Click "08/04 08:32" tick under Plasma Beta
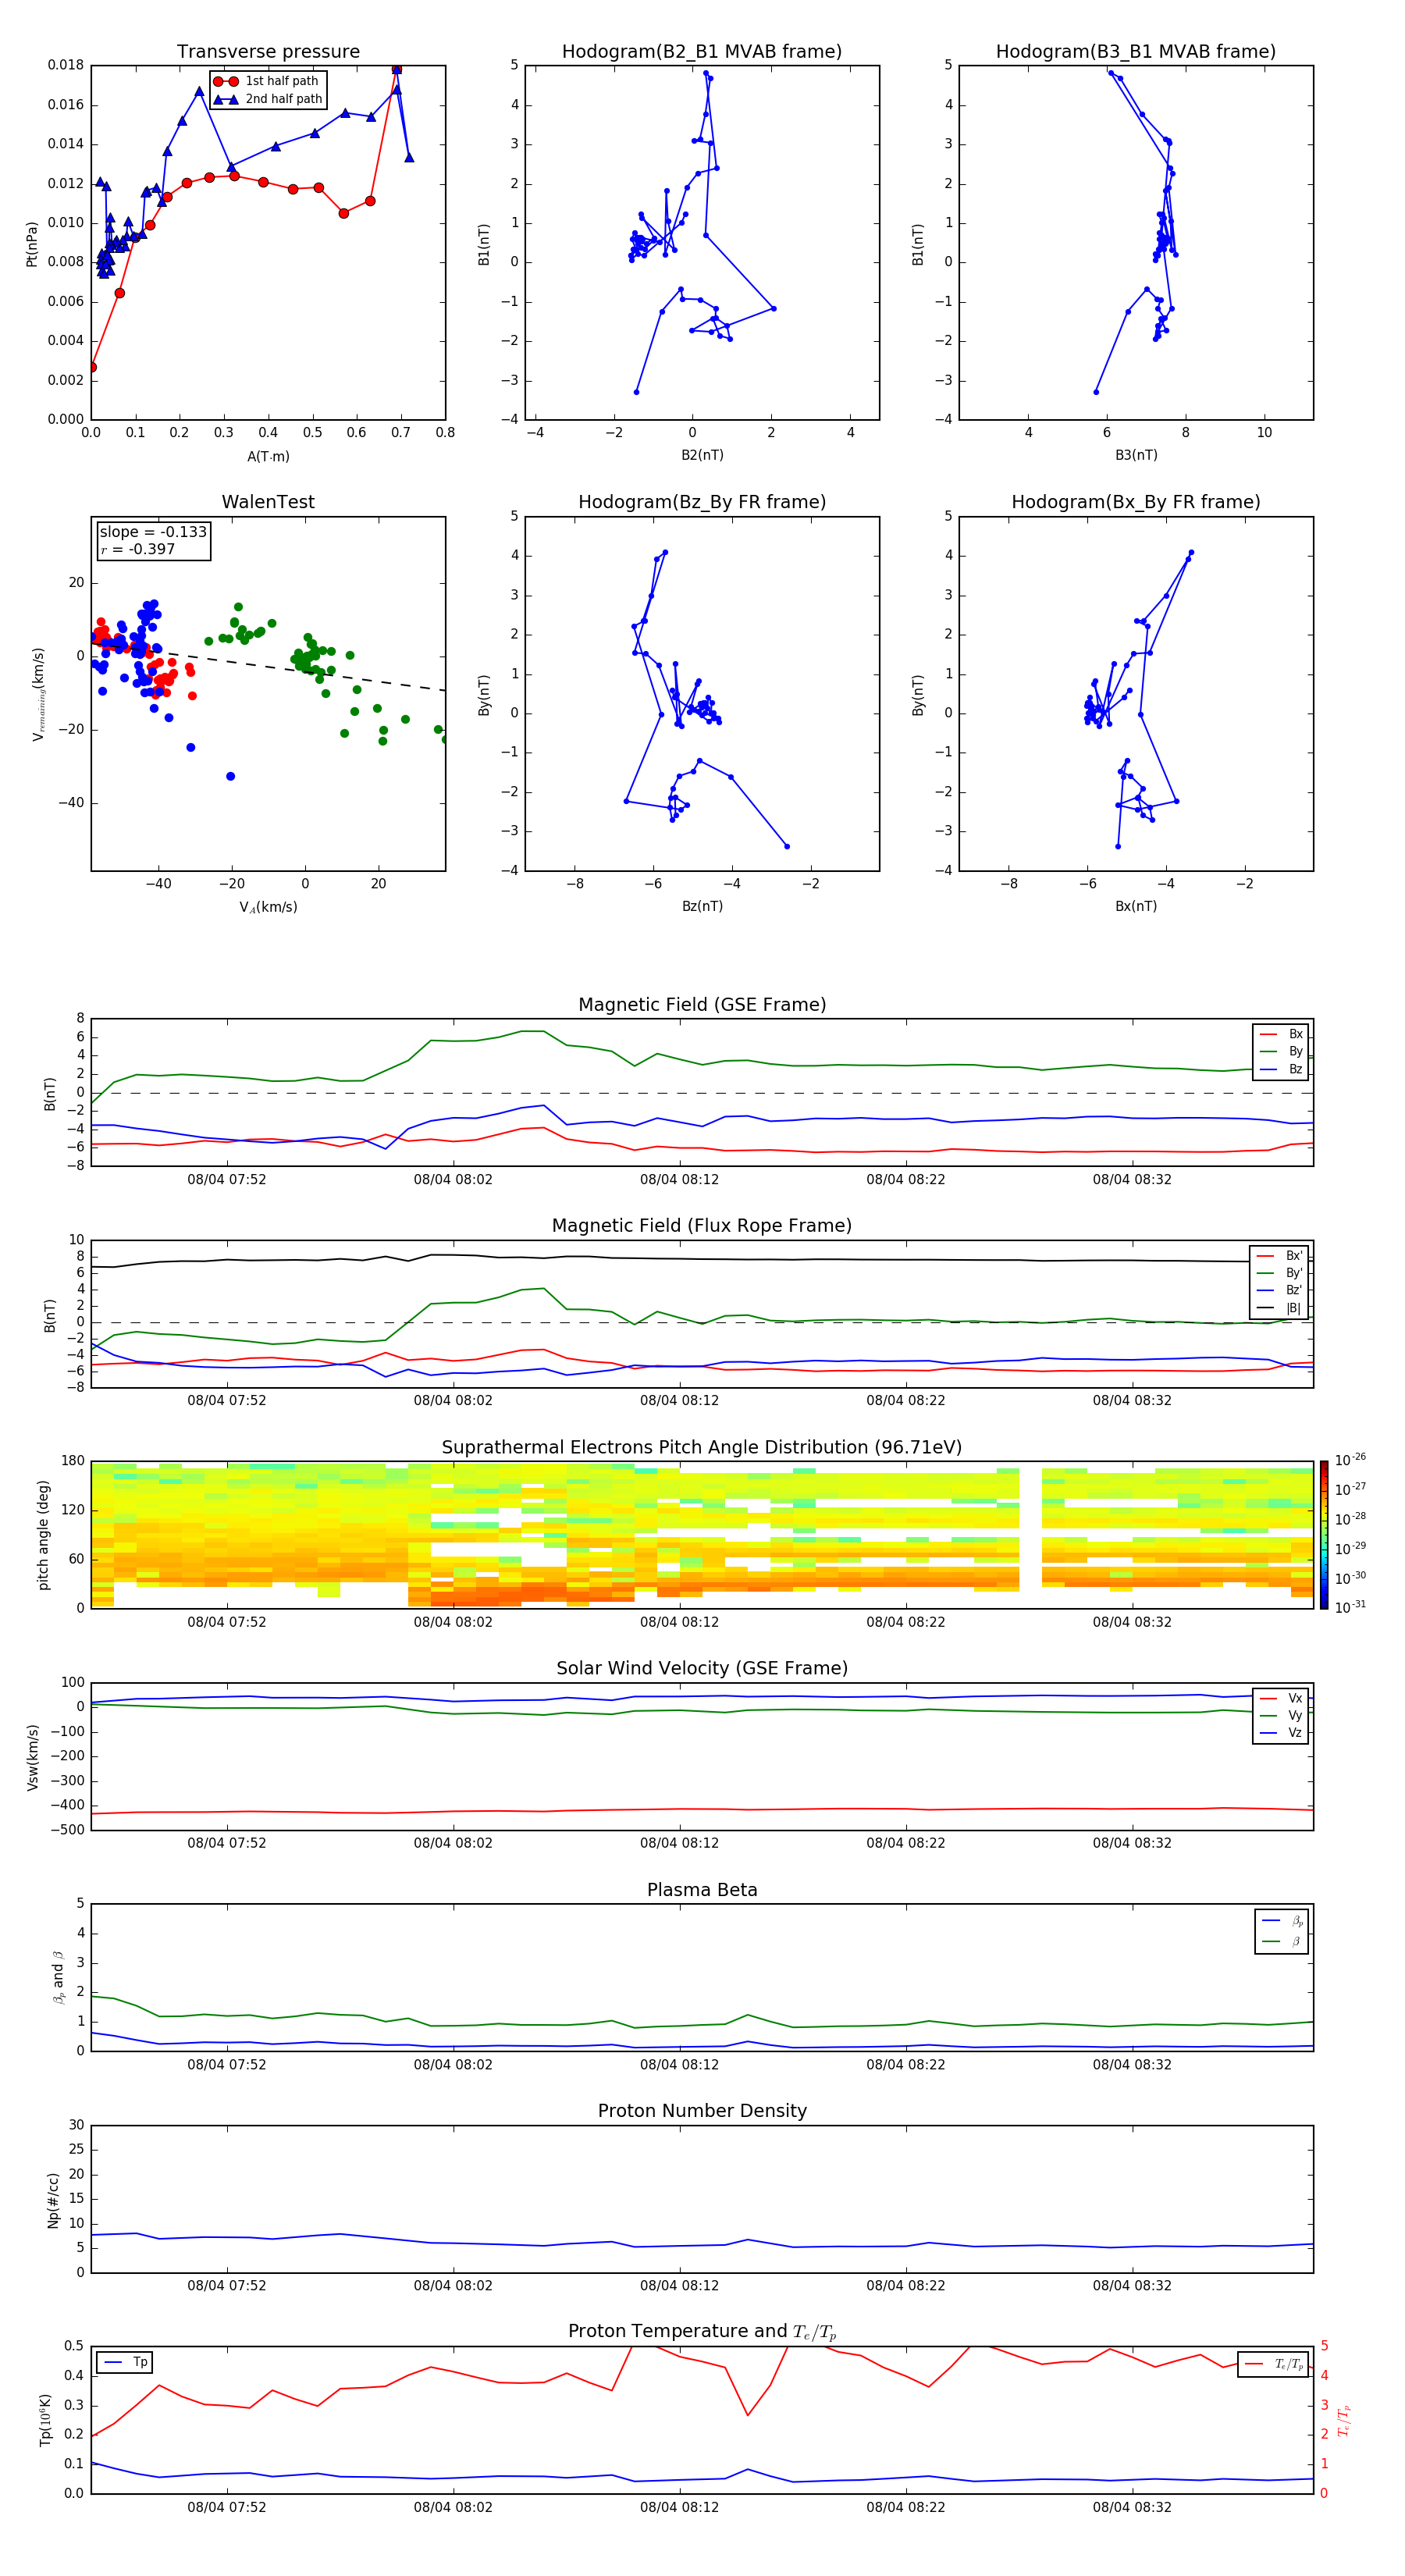 click(1132, 2065)
